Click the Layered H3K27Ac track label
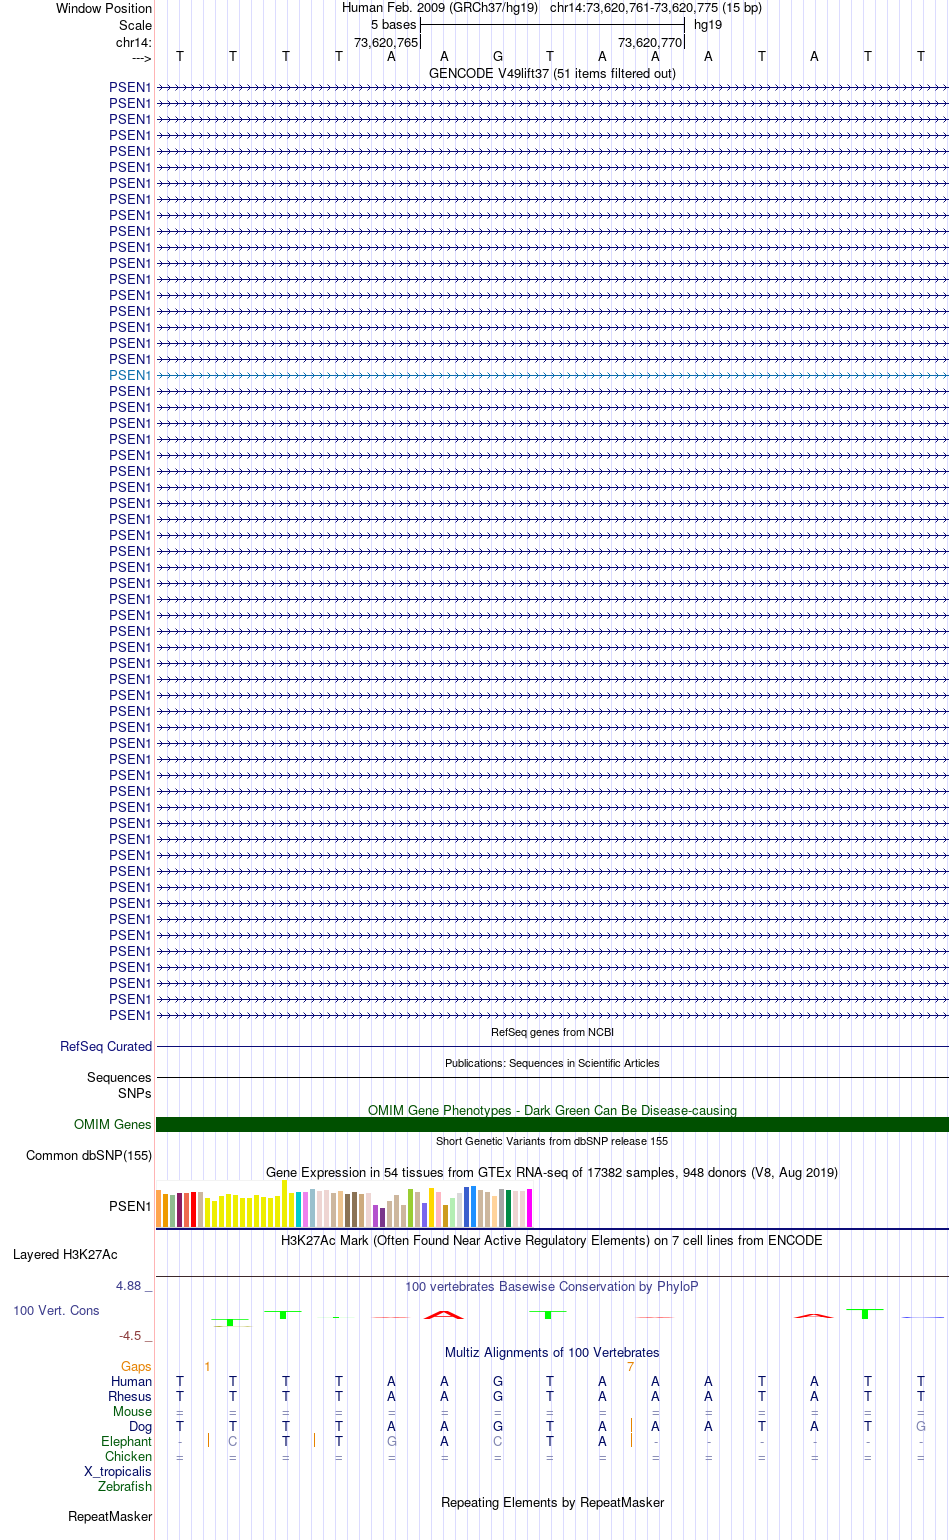Screen dimensions: 950x1540 click(x=65, y=1255)
